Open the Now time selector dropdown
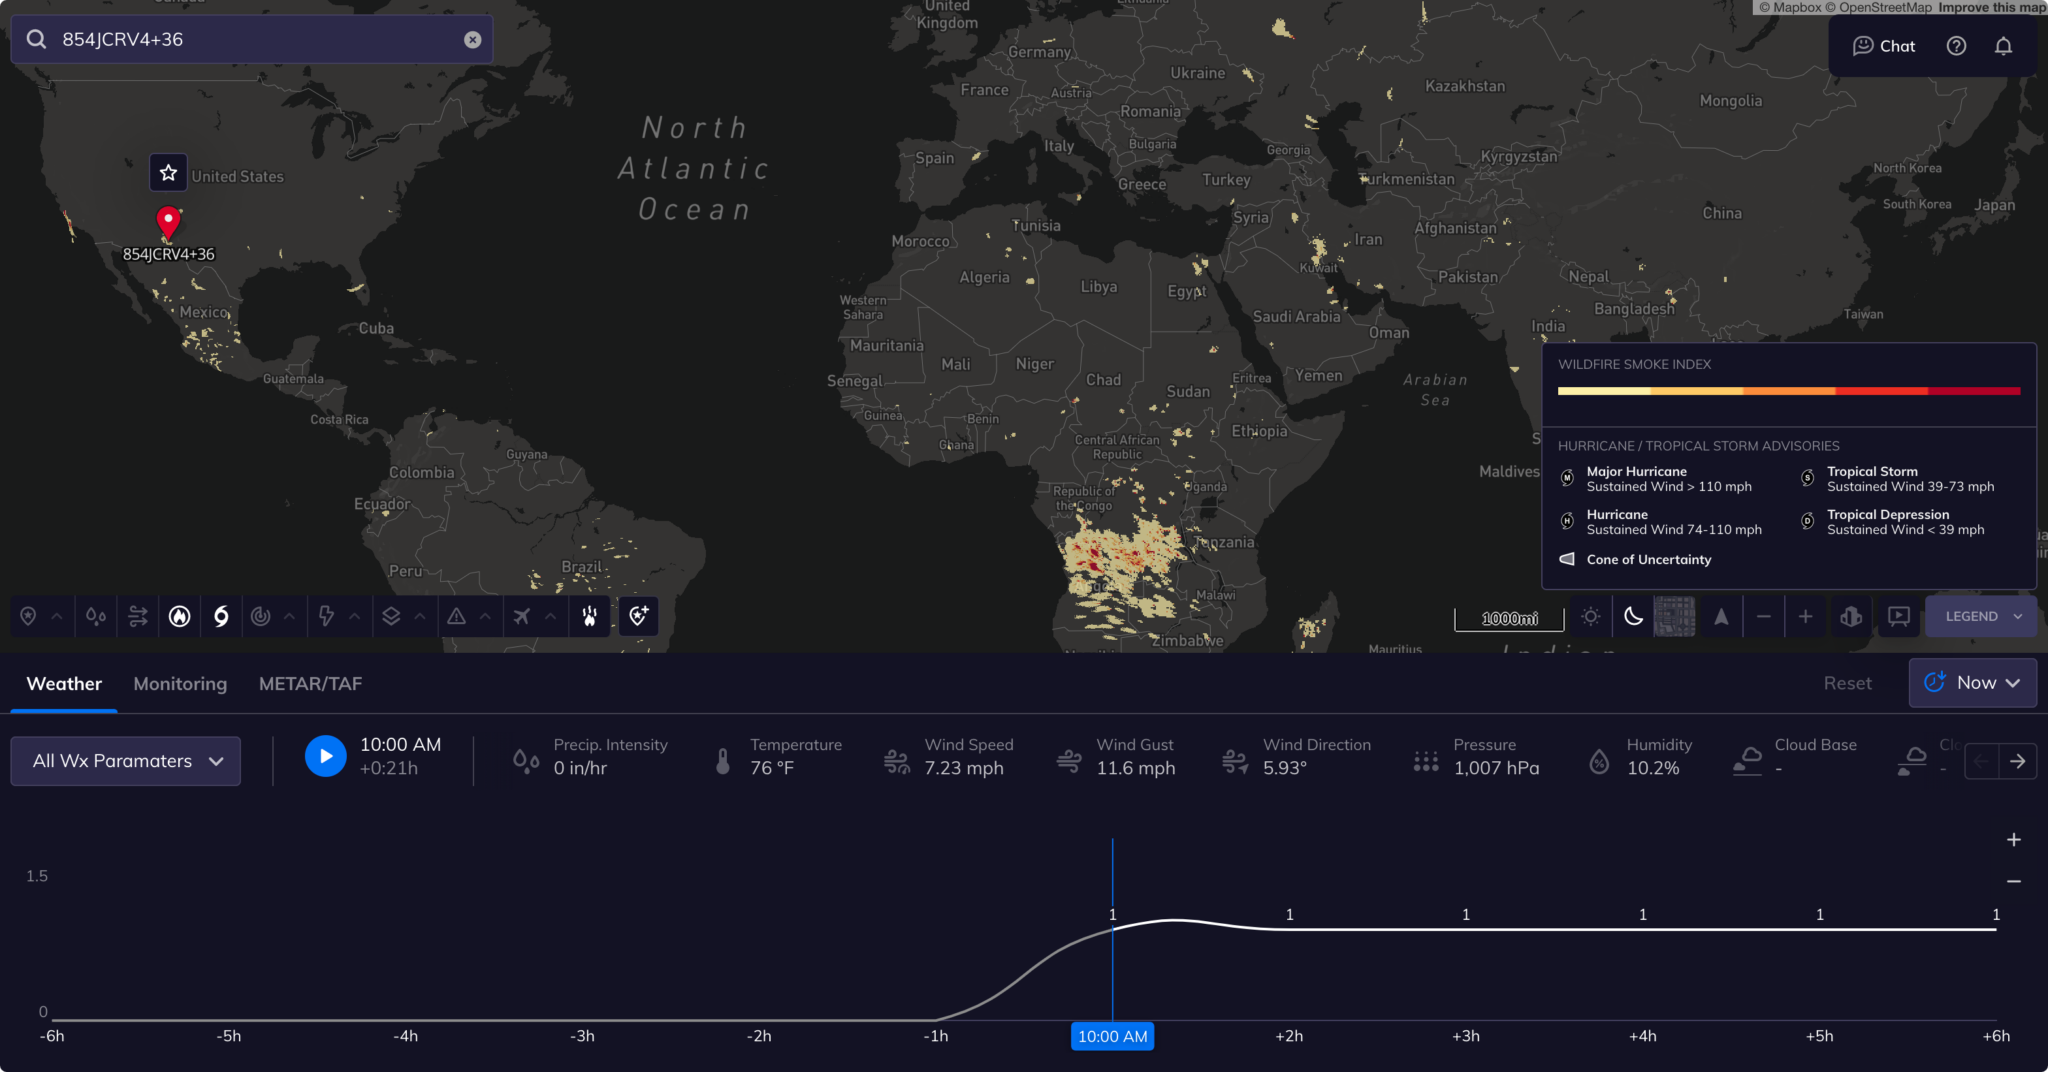 1971,682
